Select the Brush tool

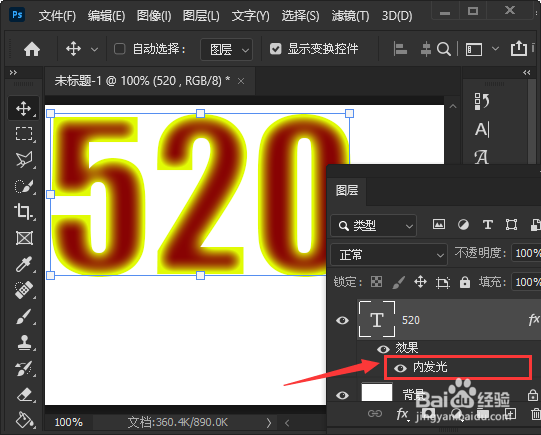[23, 316]
